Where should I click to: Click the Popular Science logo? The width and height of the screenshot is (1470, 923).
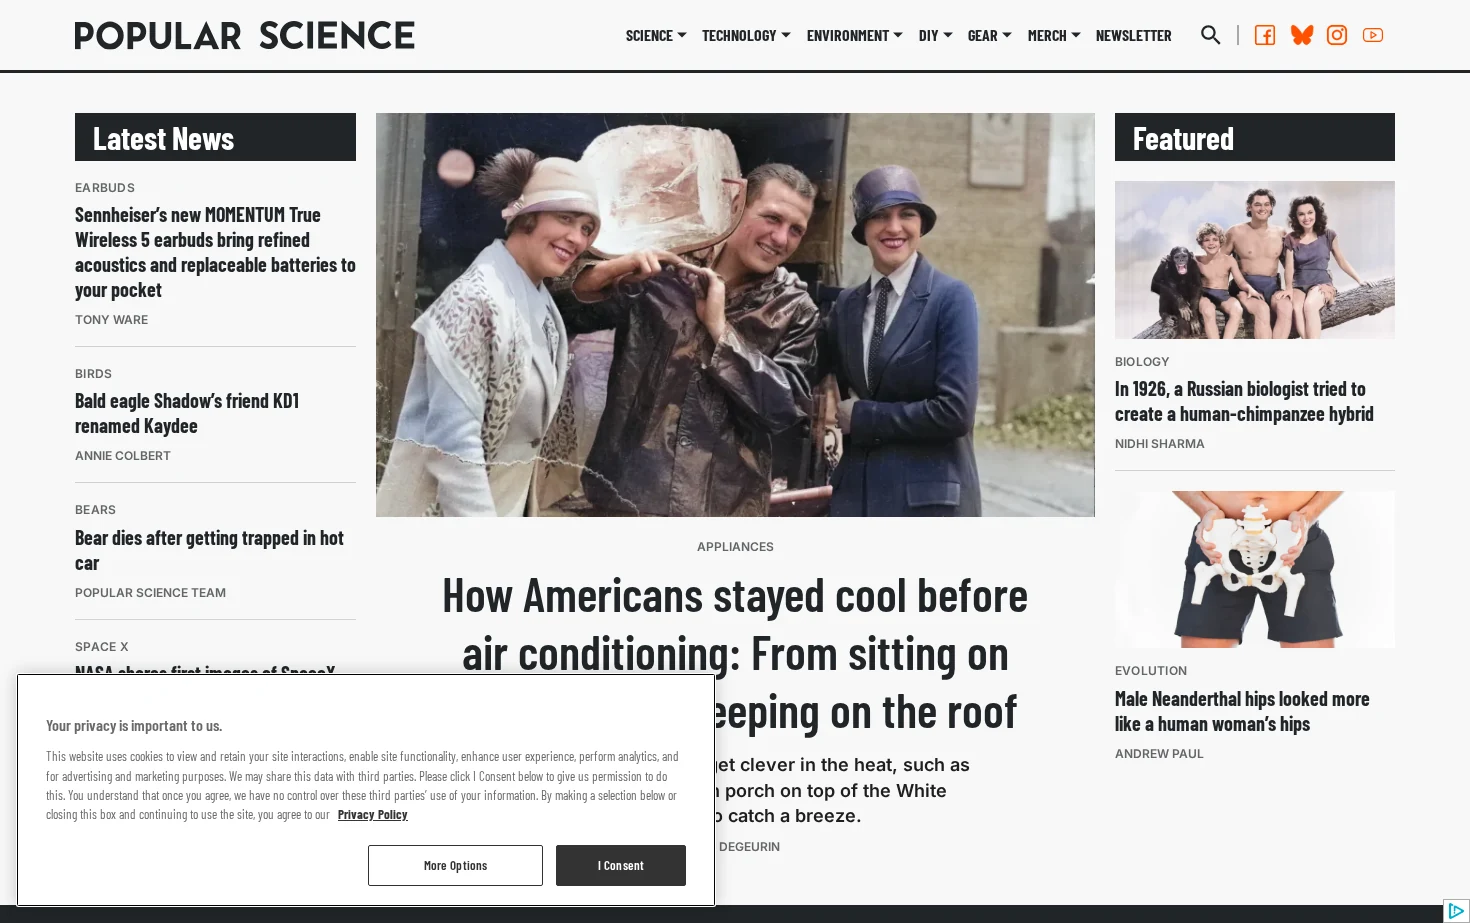[x=245, y=35]
